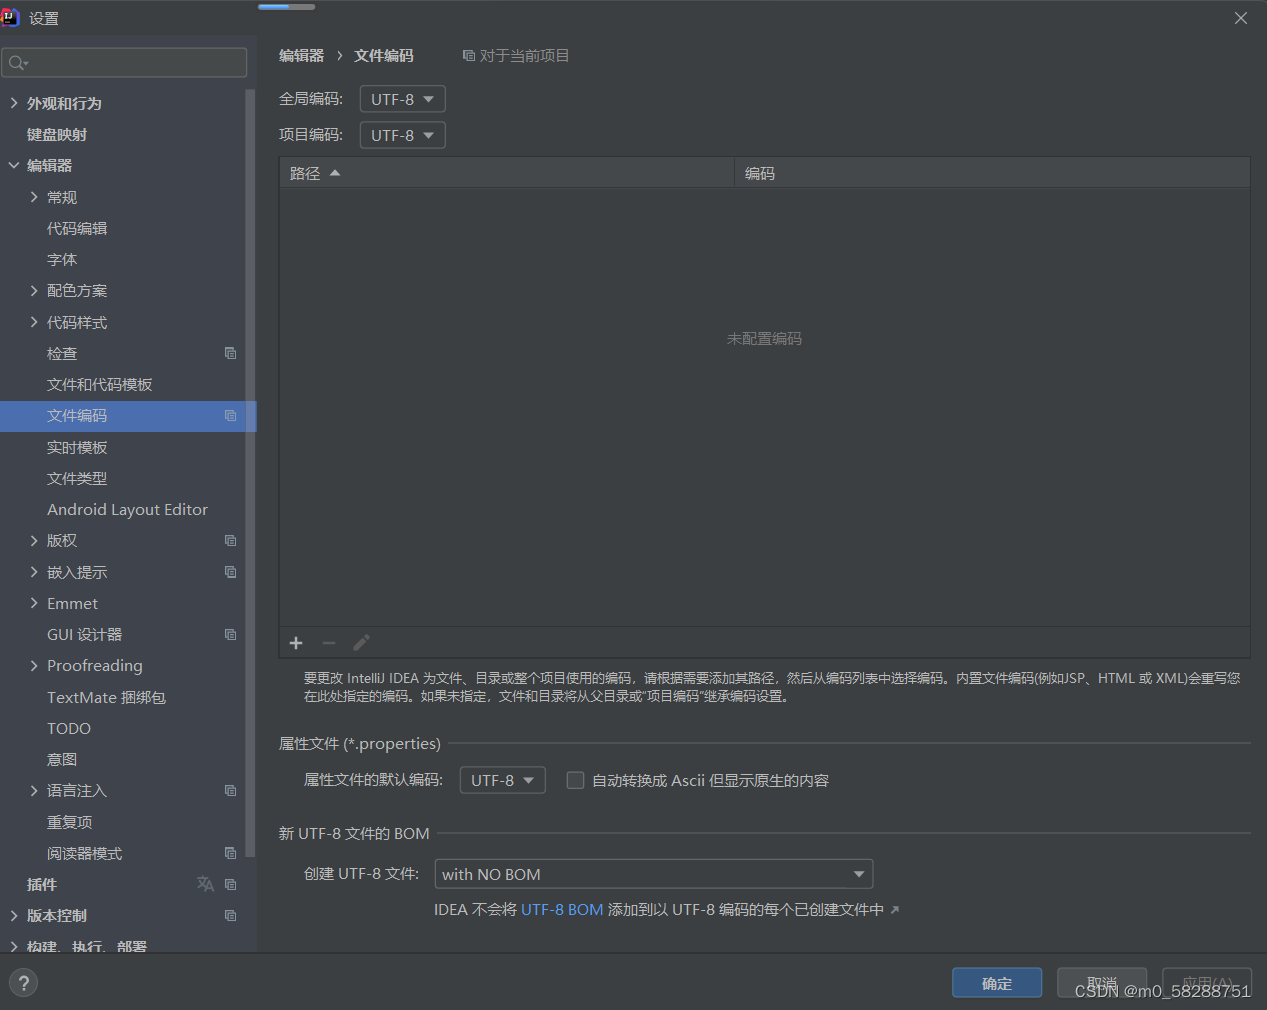Viewport: 1267px width, 1010px height.
Task: Click the override icon next to GUI 设计器
Action: tap(230, 634)
